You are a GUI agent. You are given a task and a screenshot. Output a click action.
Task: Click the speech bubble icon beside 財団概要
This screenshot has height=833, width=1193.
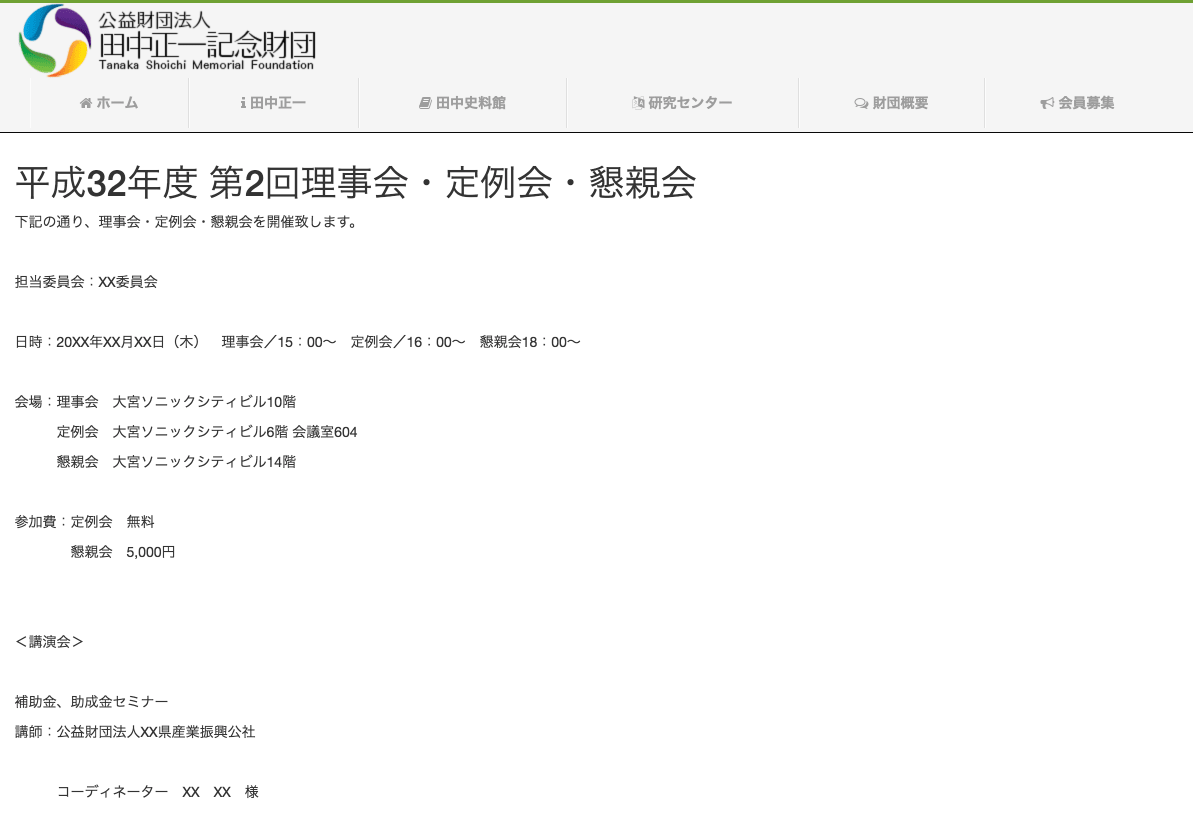point(861,103)
